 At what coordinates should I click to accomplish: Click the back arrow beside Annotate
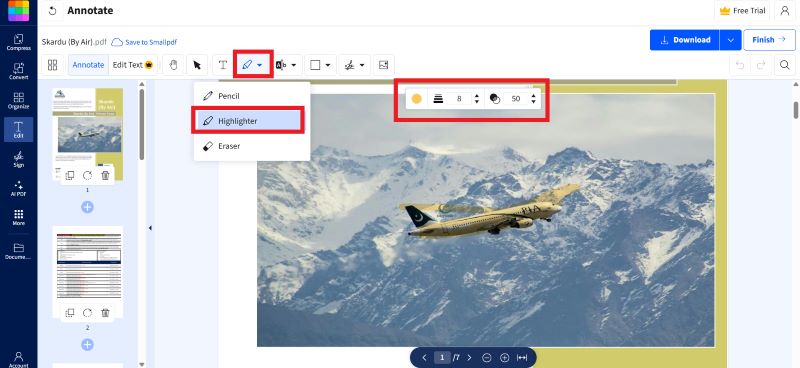[x=52, y=11]
